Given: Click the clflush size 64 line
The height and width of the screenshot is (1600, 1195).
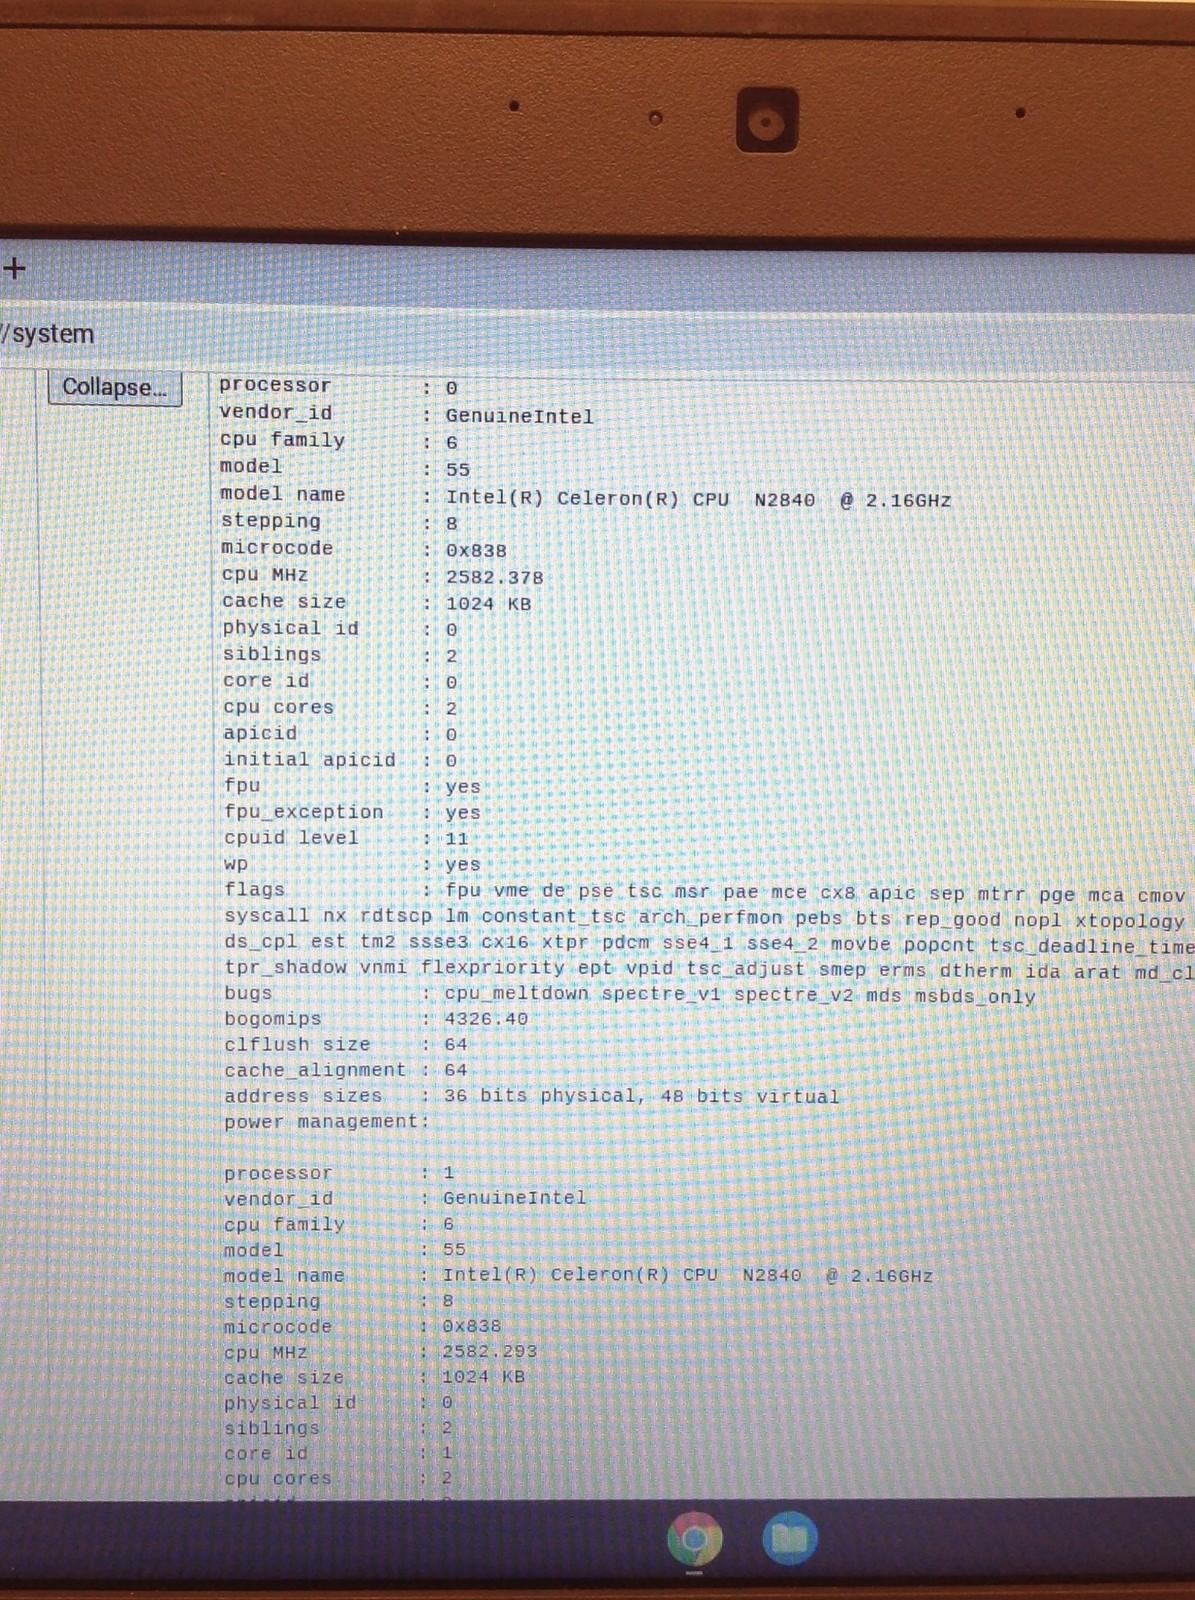Looking at the screenshot, I should click(345, 1044).
